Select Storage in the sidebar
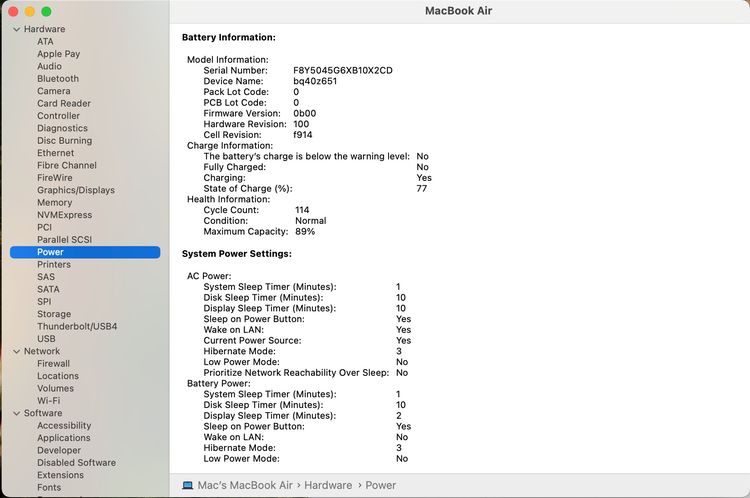The width and height of the screenshot is (750, 498). click(x=54, y=315)
